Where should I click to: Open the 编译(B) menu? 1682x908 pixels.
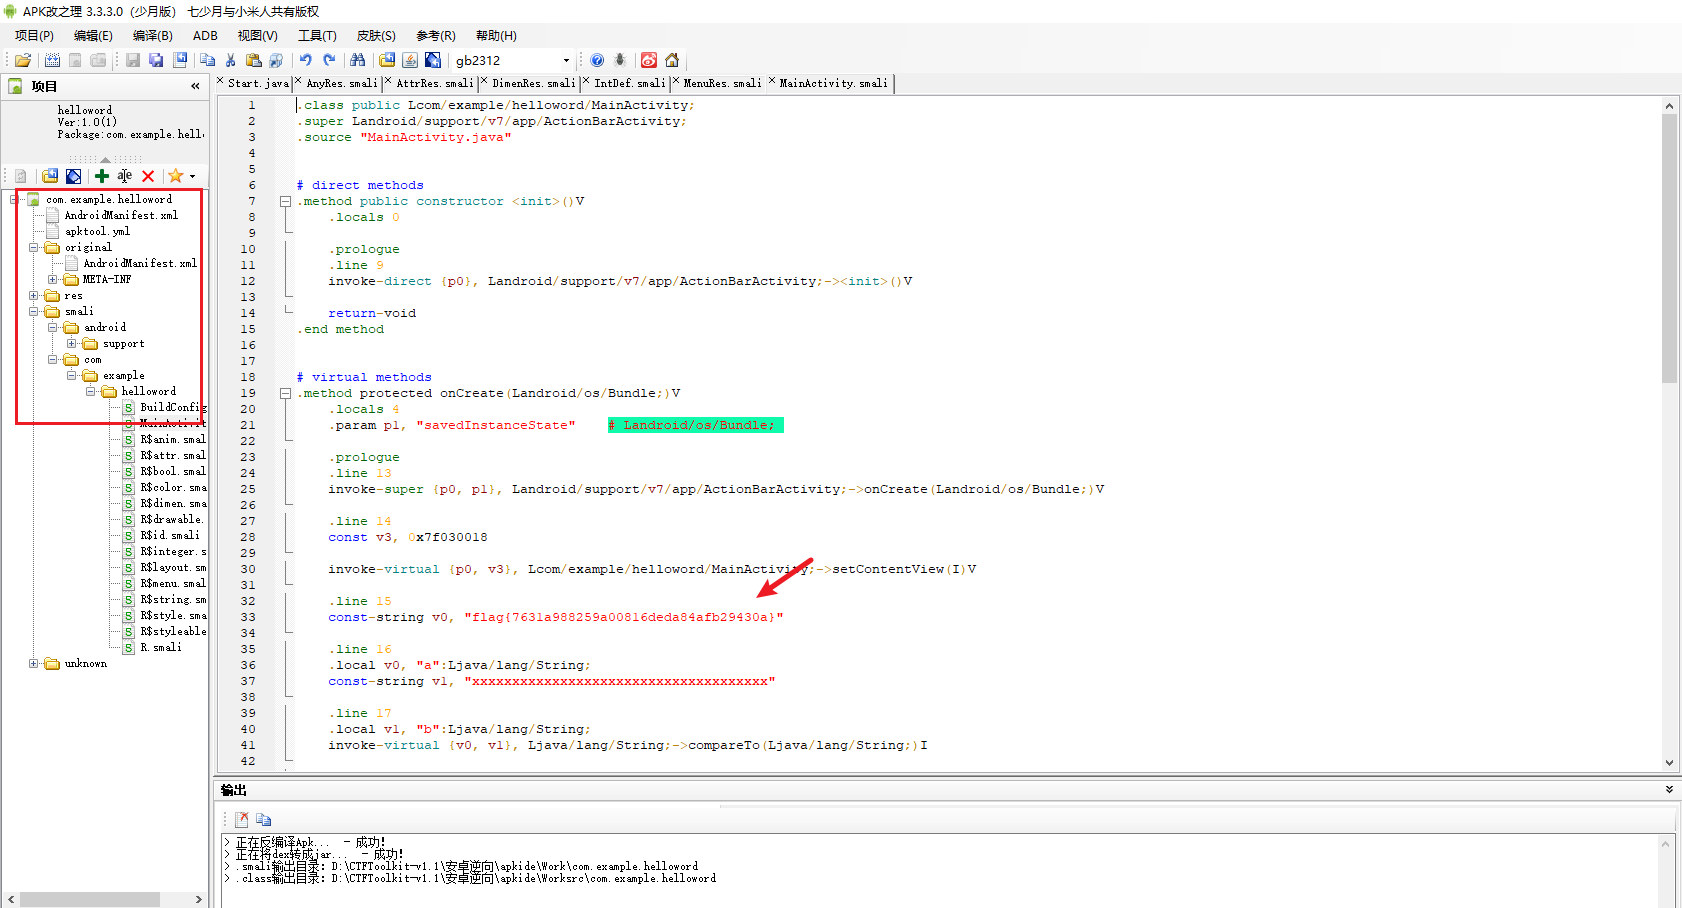click(x=152, y=35)
